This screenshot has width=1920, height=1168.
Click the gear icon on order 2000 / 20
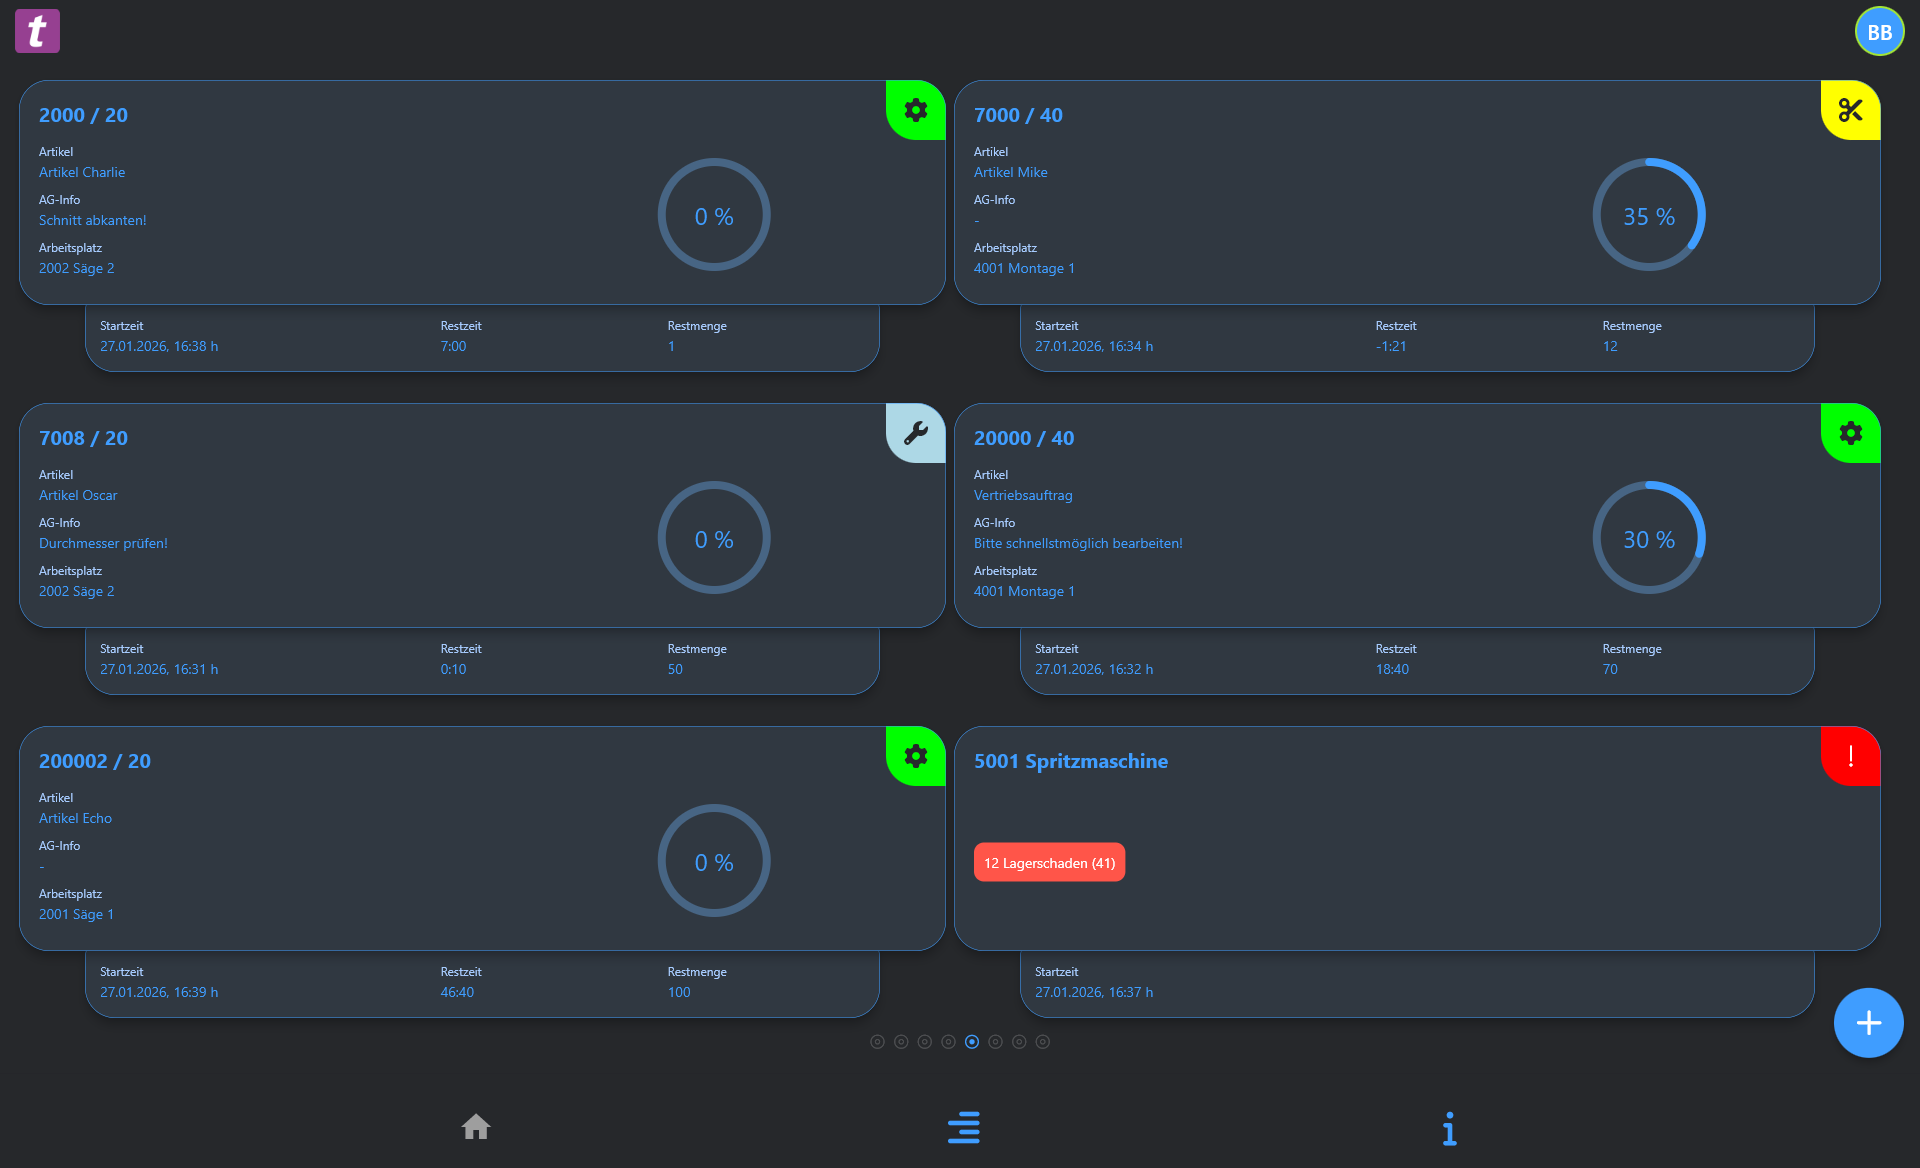click(914, 110)
